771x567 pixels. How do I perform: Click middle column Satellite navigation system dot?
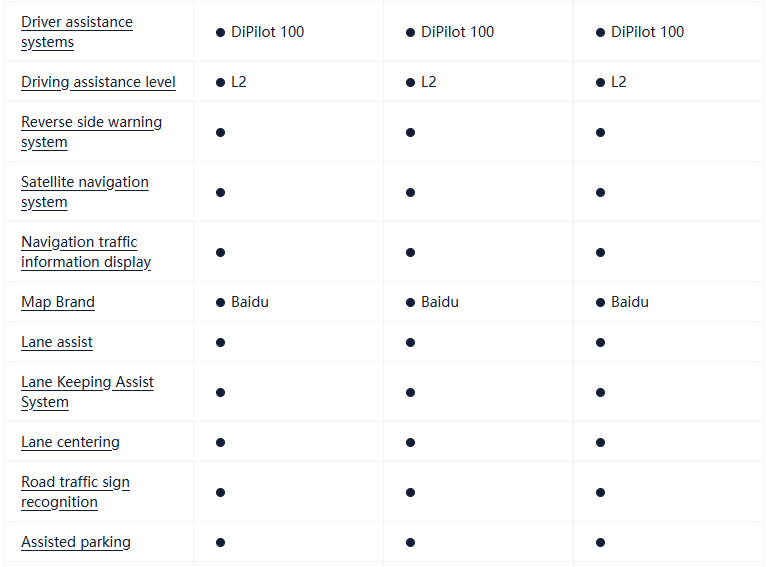(410, 192)
